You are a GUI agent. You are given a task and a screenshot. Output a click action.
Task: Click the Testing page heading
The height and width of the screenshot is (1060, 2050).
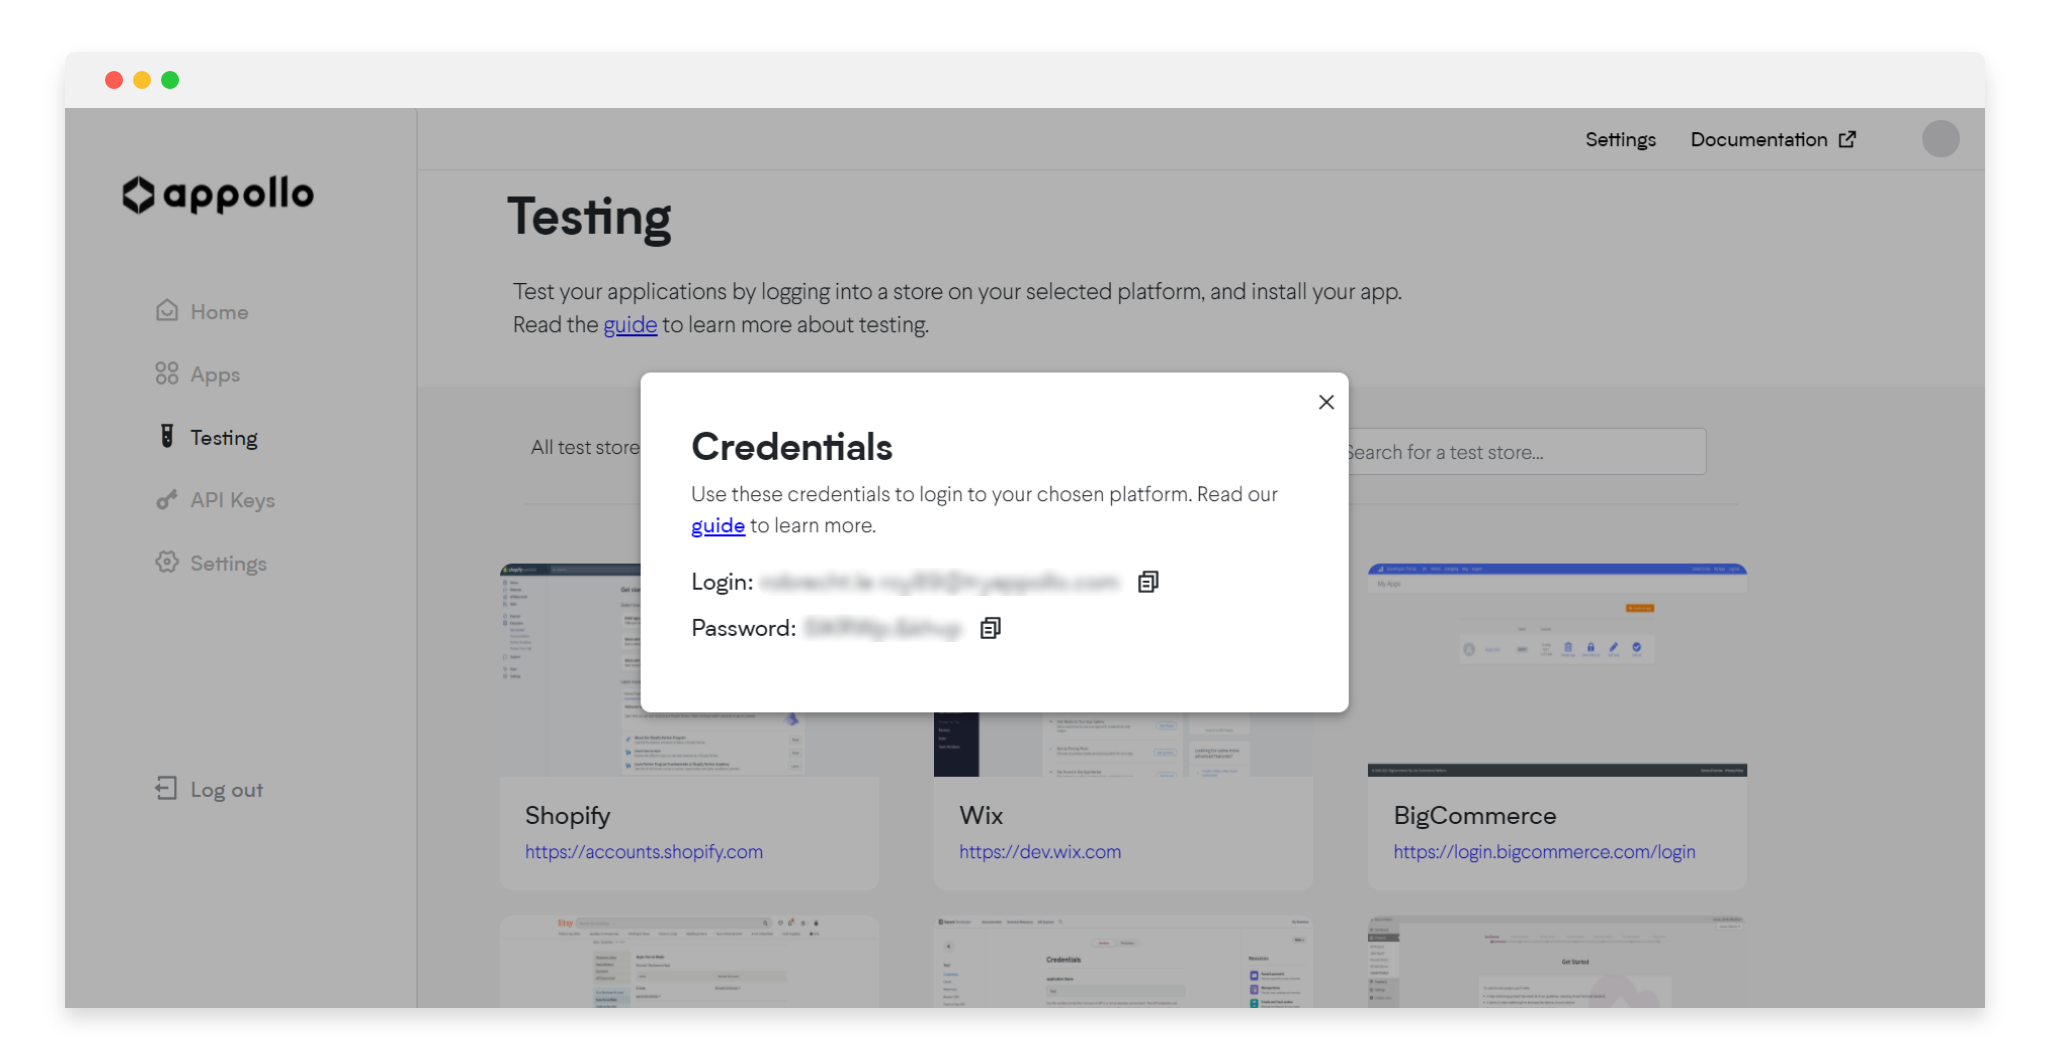click(x=589, y=217)
